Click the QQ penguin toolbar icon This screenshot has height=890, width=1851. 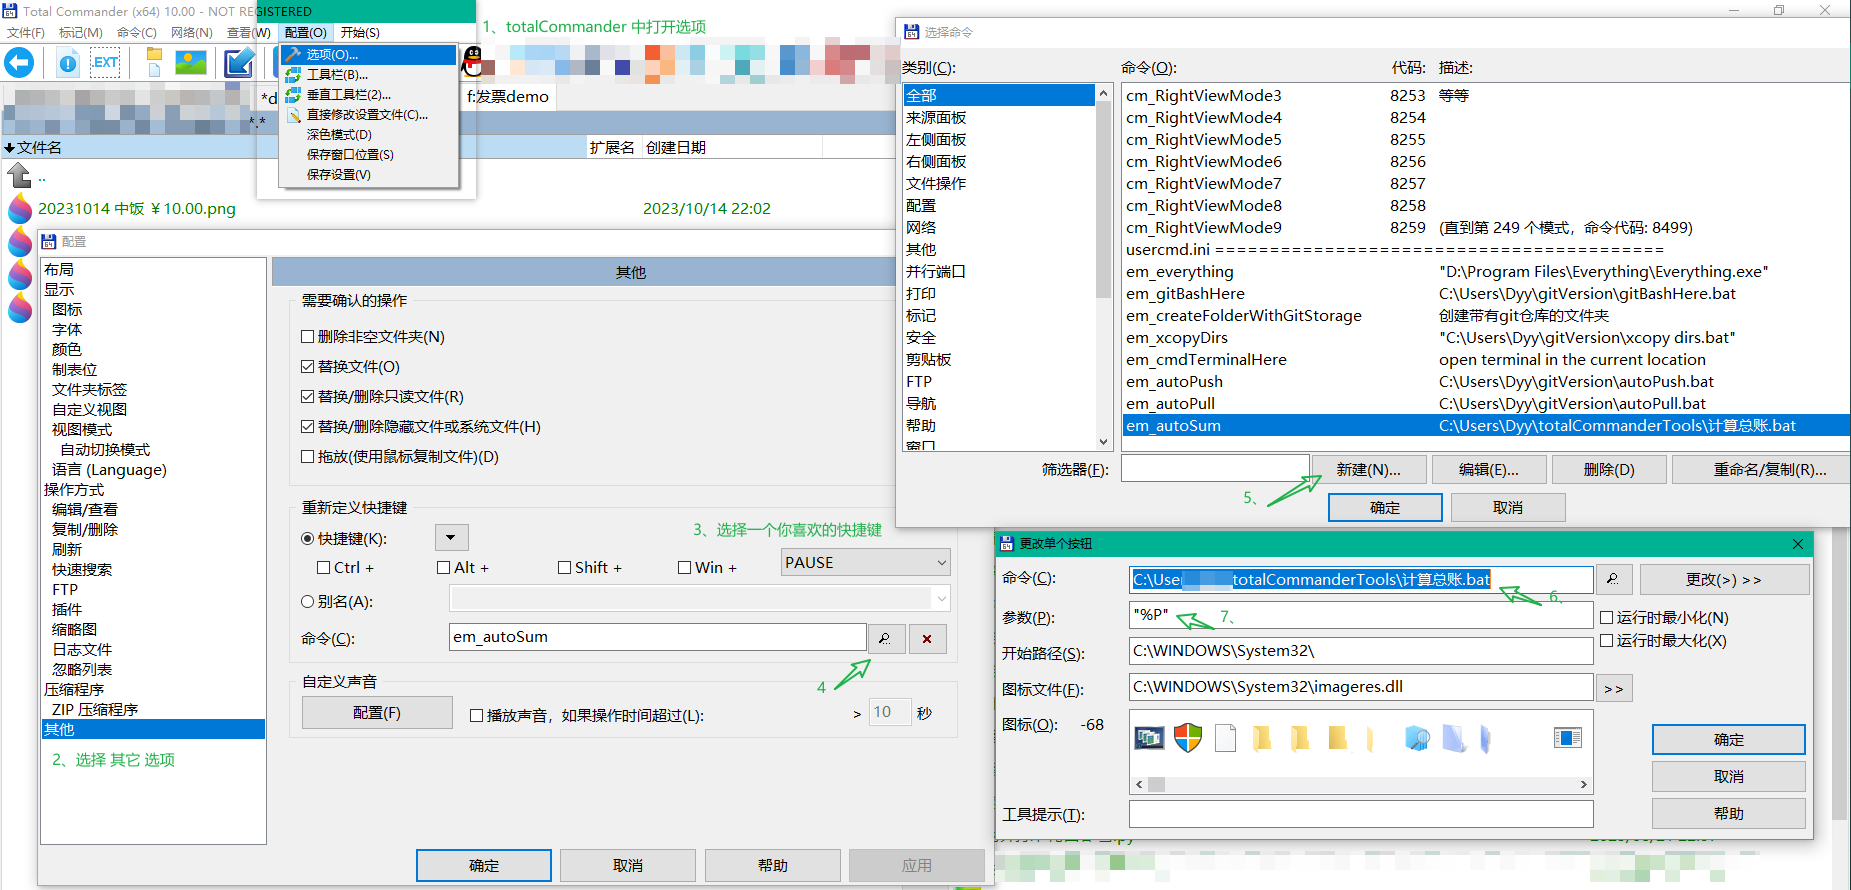[x=473, y=63]
